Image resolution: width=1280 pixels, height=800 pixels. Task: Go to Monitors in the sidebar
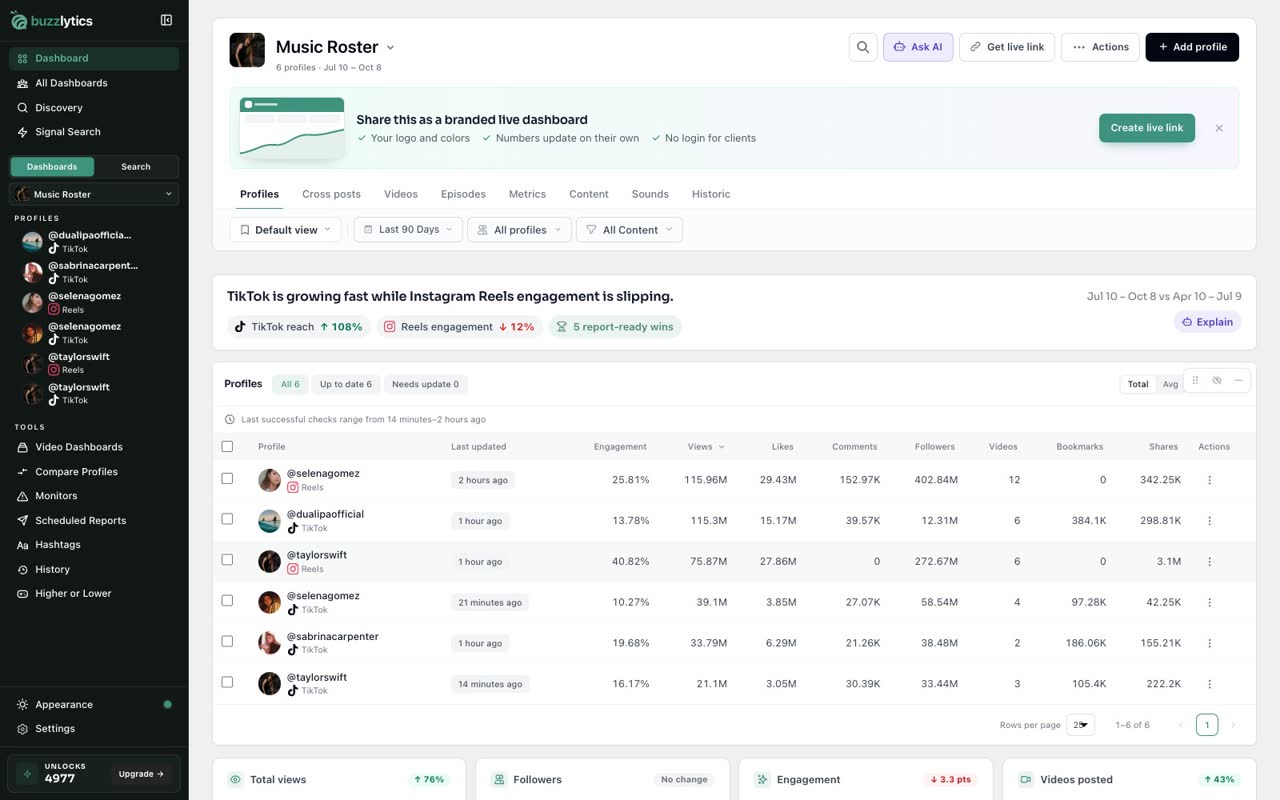94,496
